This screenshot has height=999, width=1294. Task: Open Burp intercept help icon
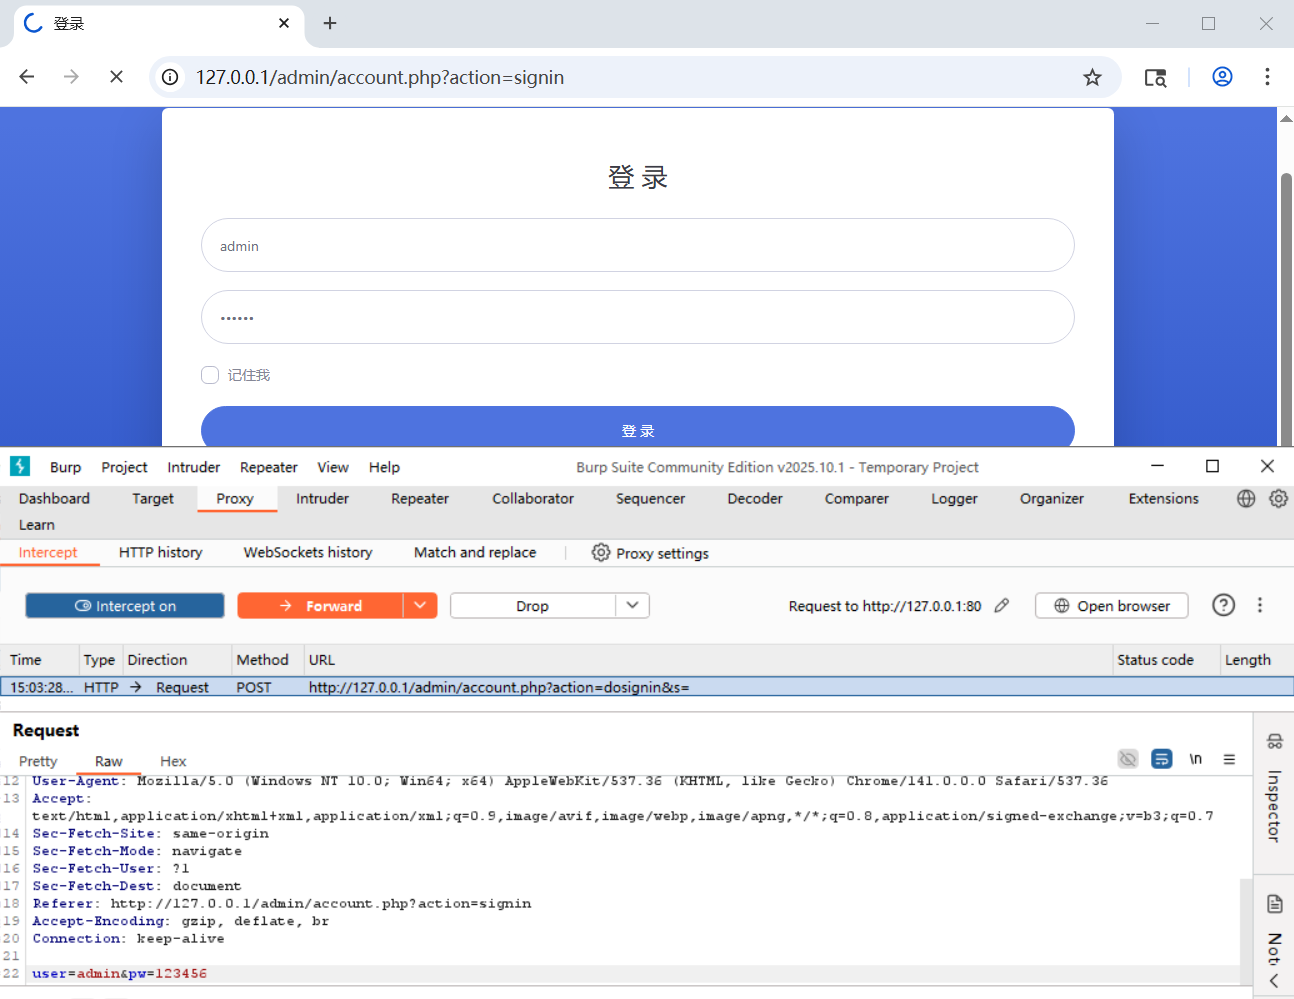(x=1223, y=605)
